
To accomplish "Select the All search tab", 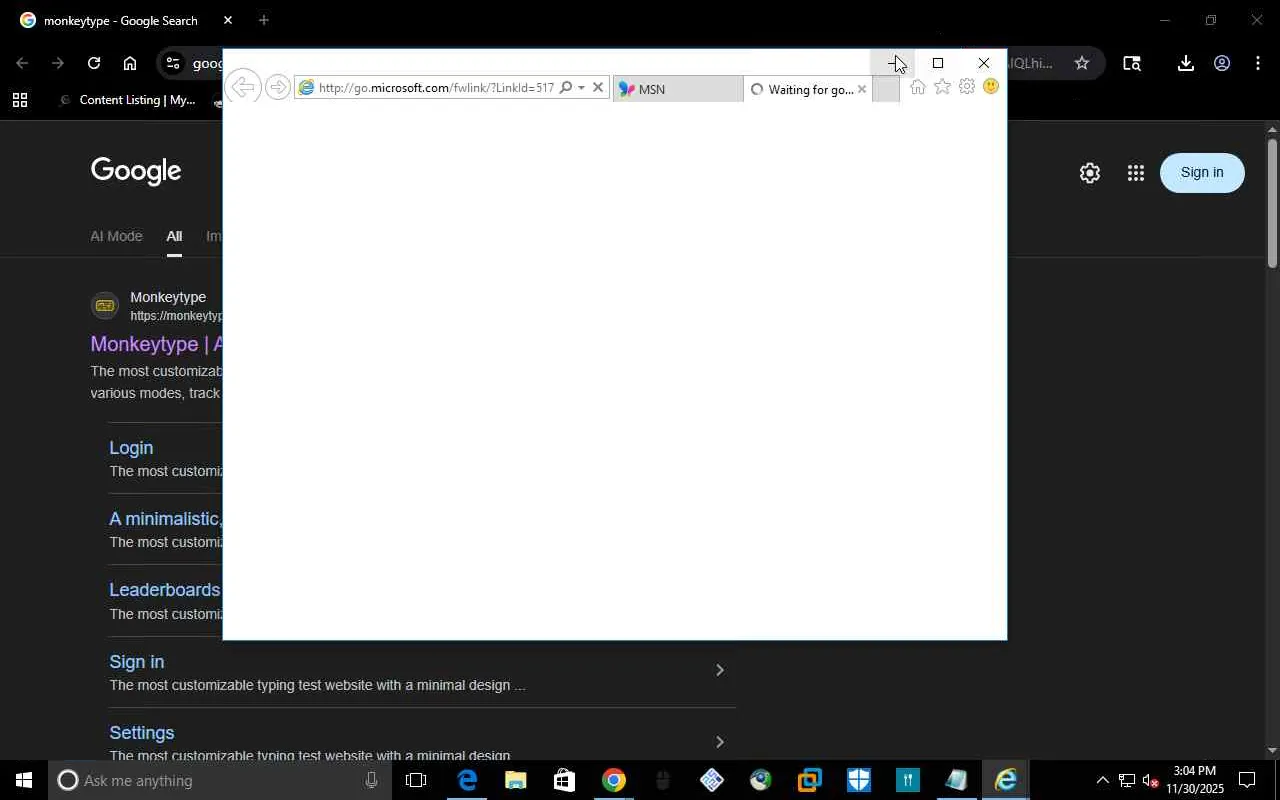I will [x=174, y=236].
